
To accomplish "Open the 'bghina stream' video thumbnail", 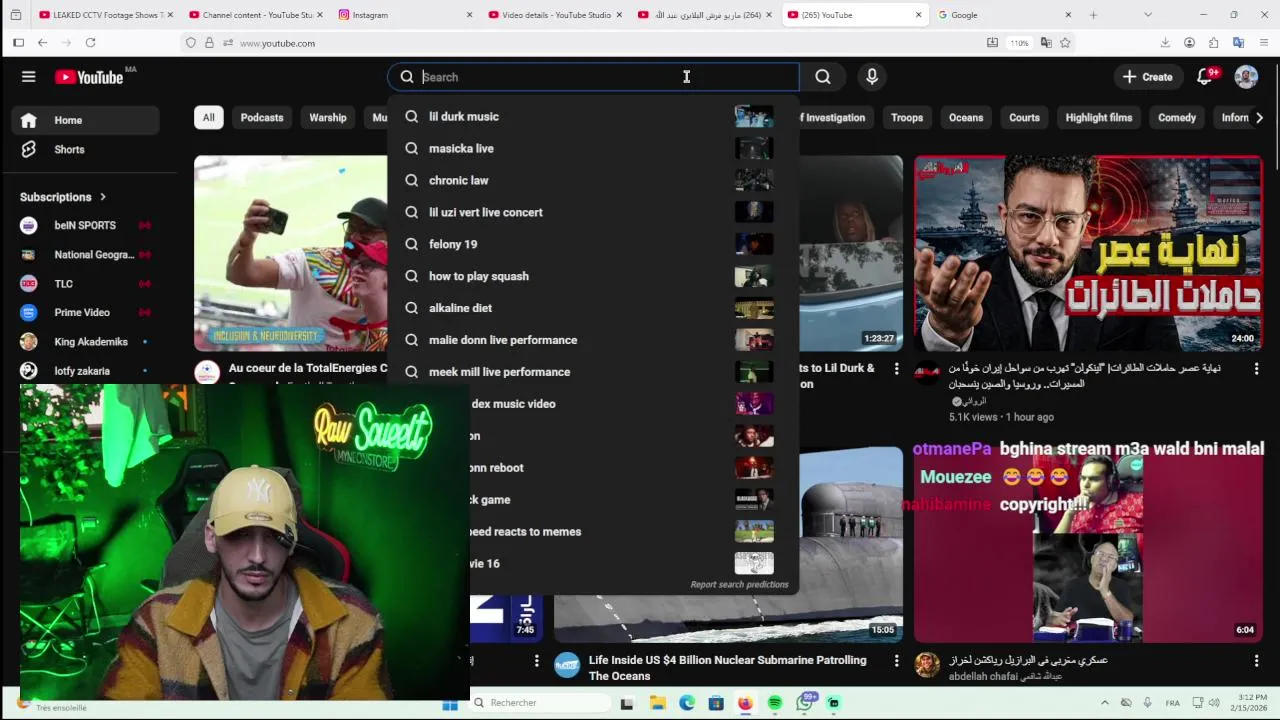I will click(1088, 543).
